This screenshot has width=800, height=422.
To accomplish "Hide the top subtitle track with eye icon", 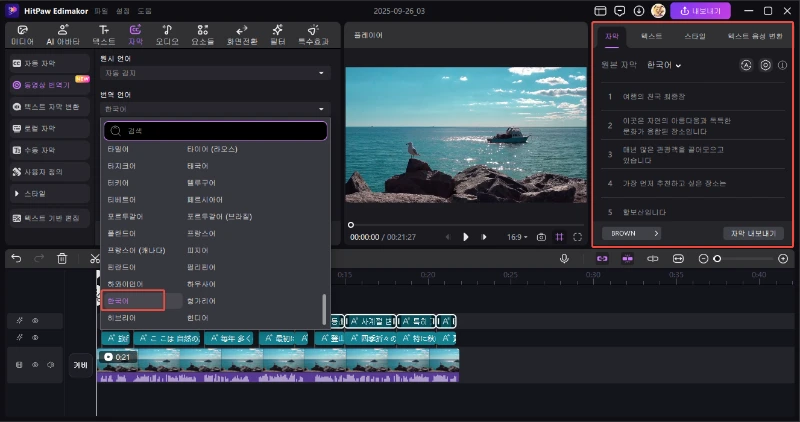I will pyautogui.click(x=35, y=321).
